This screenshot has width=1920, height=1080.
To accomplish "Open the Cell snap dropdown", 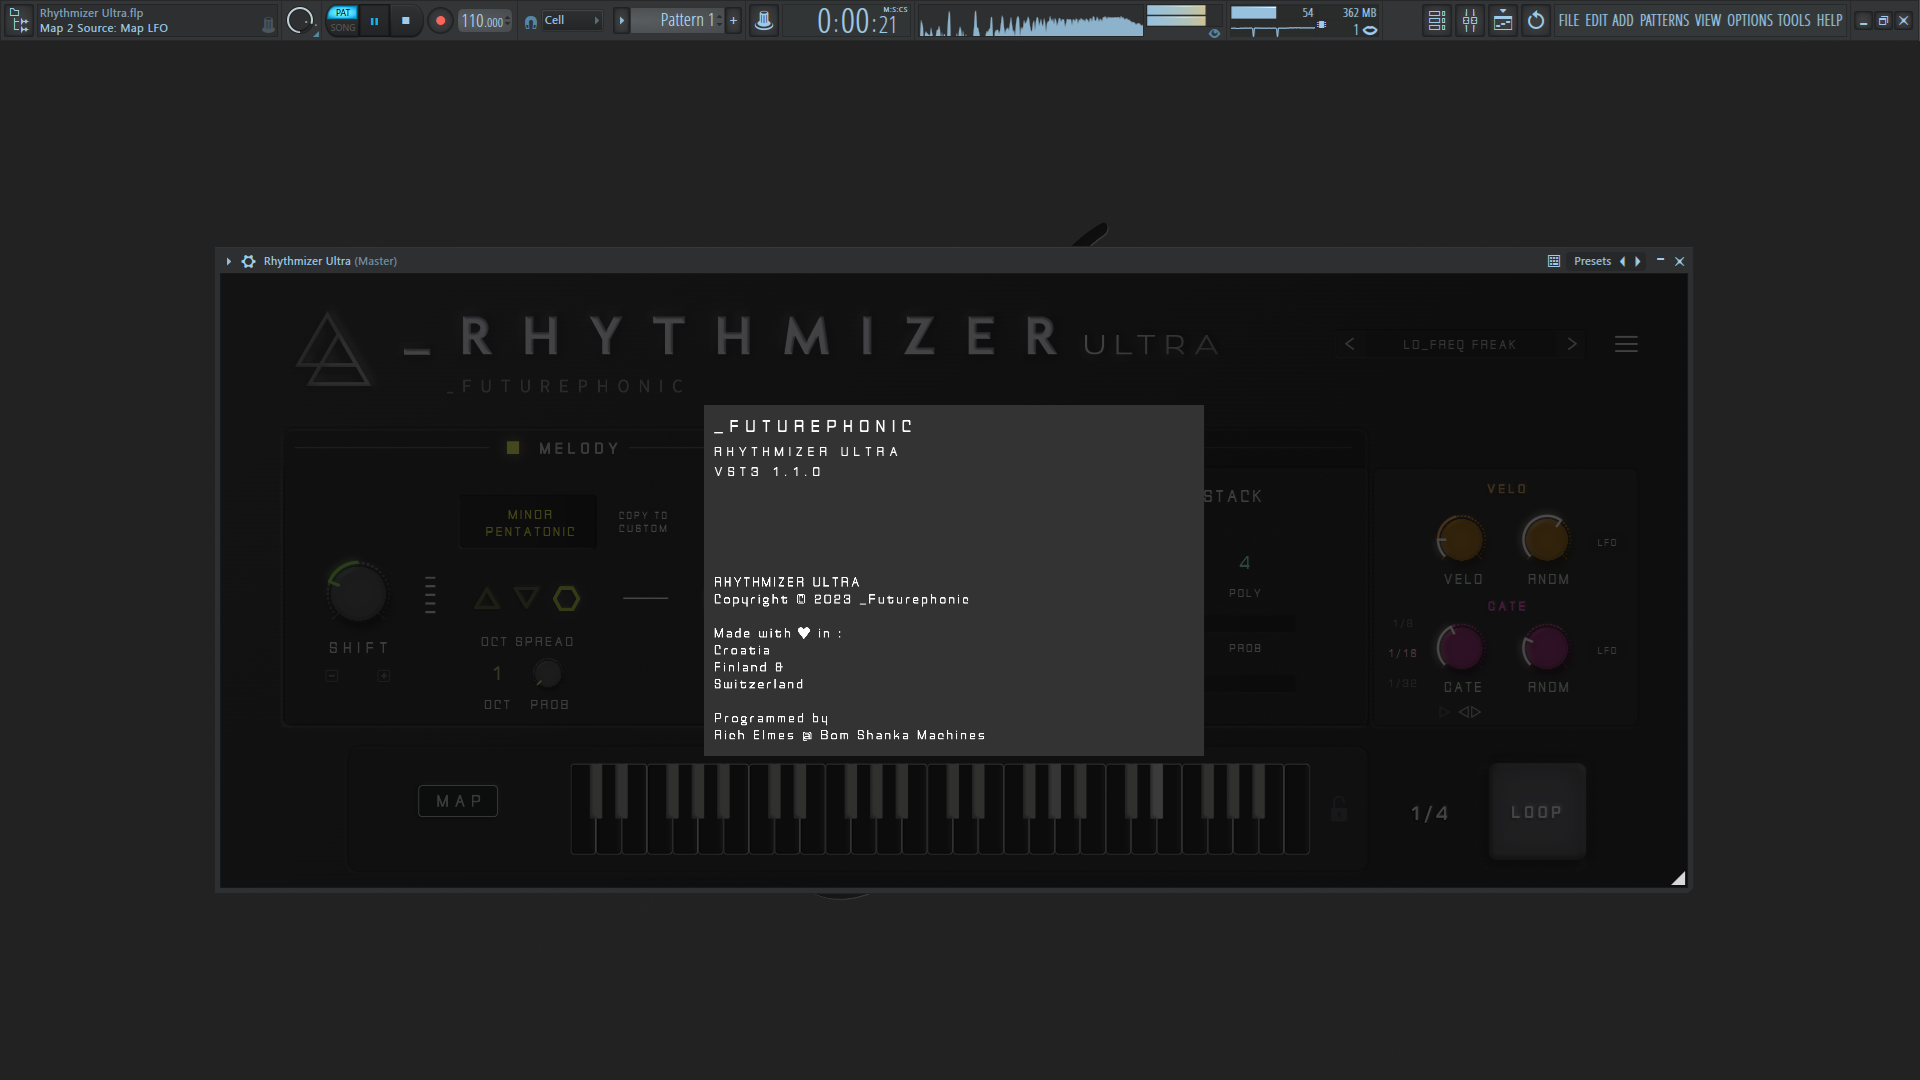I will 572,20.
